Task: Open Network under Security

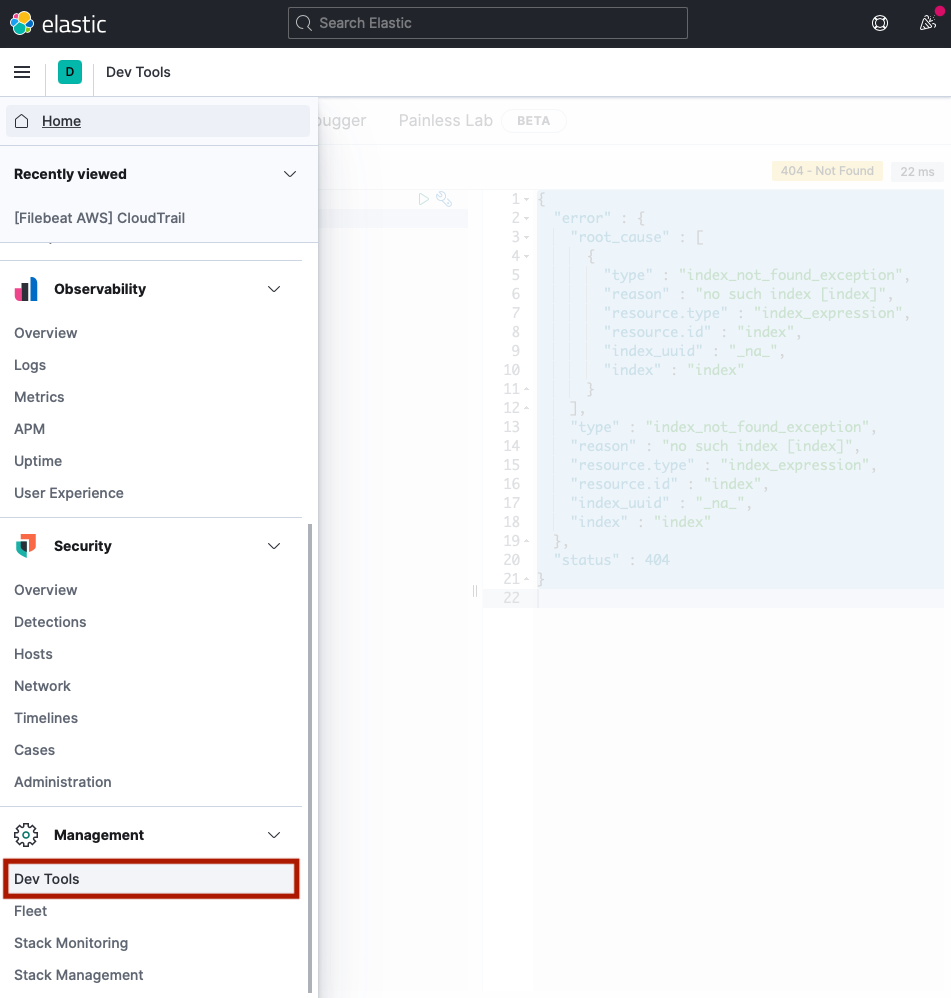Action: click(42, 686)
